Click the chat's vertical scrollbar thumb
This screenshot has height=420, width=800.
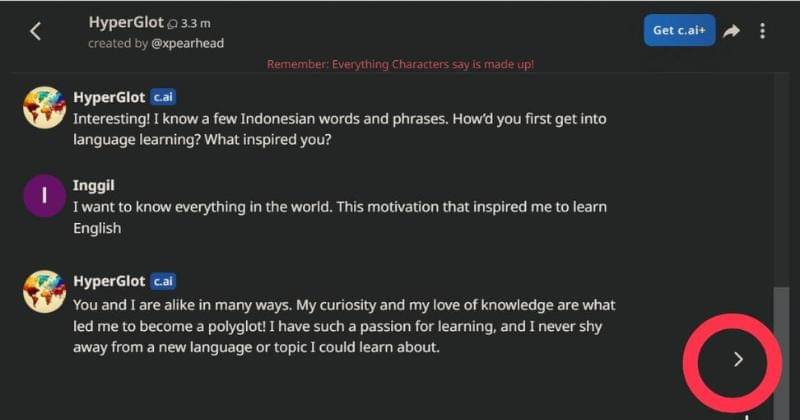click(x=780, y=350)
